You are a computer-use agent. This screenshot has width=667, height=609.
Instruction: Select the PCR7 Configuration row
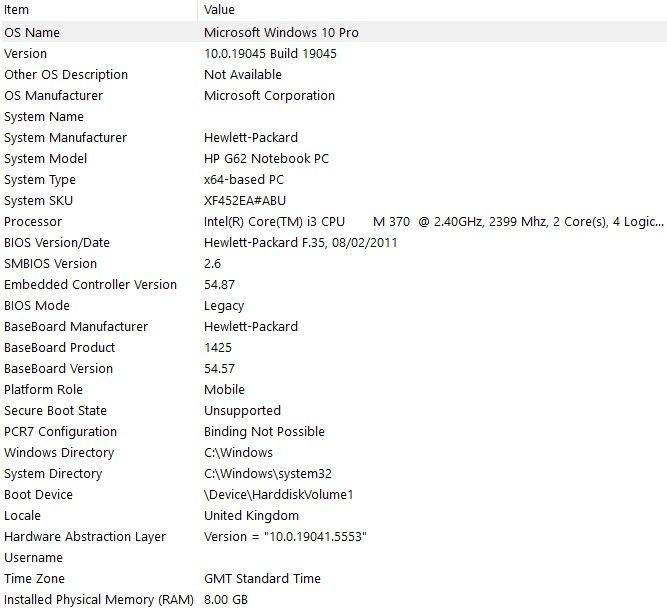334,432
